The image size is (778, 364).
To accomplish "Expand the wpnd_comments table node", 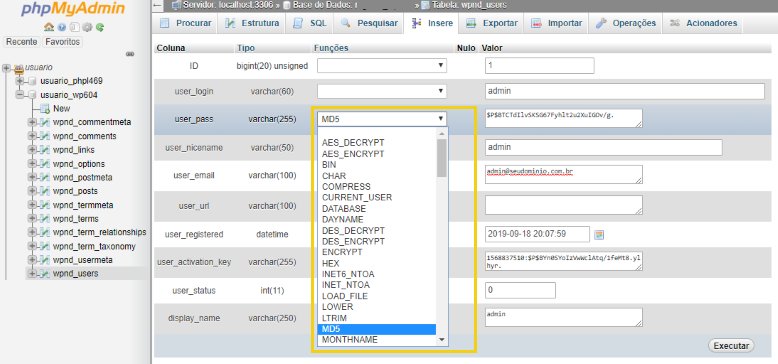I will (x=32, y=136).
